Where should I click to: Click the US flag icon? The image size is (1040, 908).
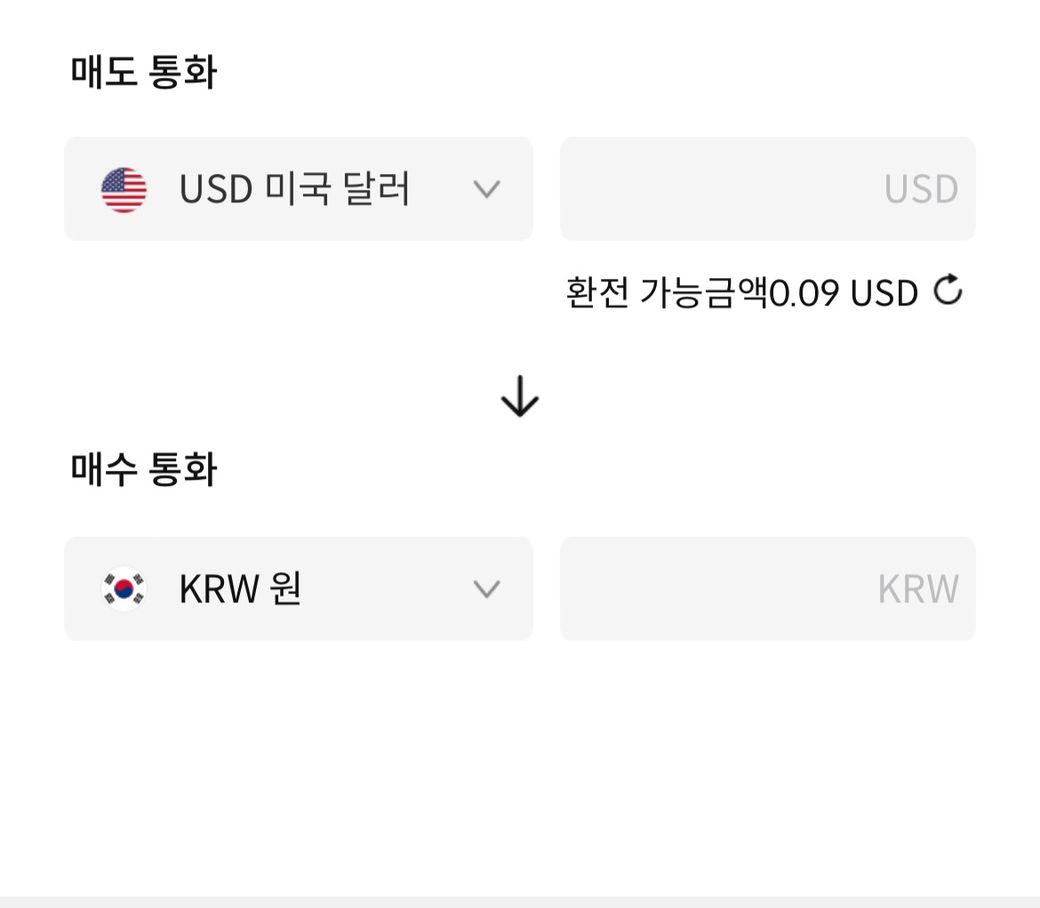pyautogui.click(x=124, y=189)
